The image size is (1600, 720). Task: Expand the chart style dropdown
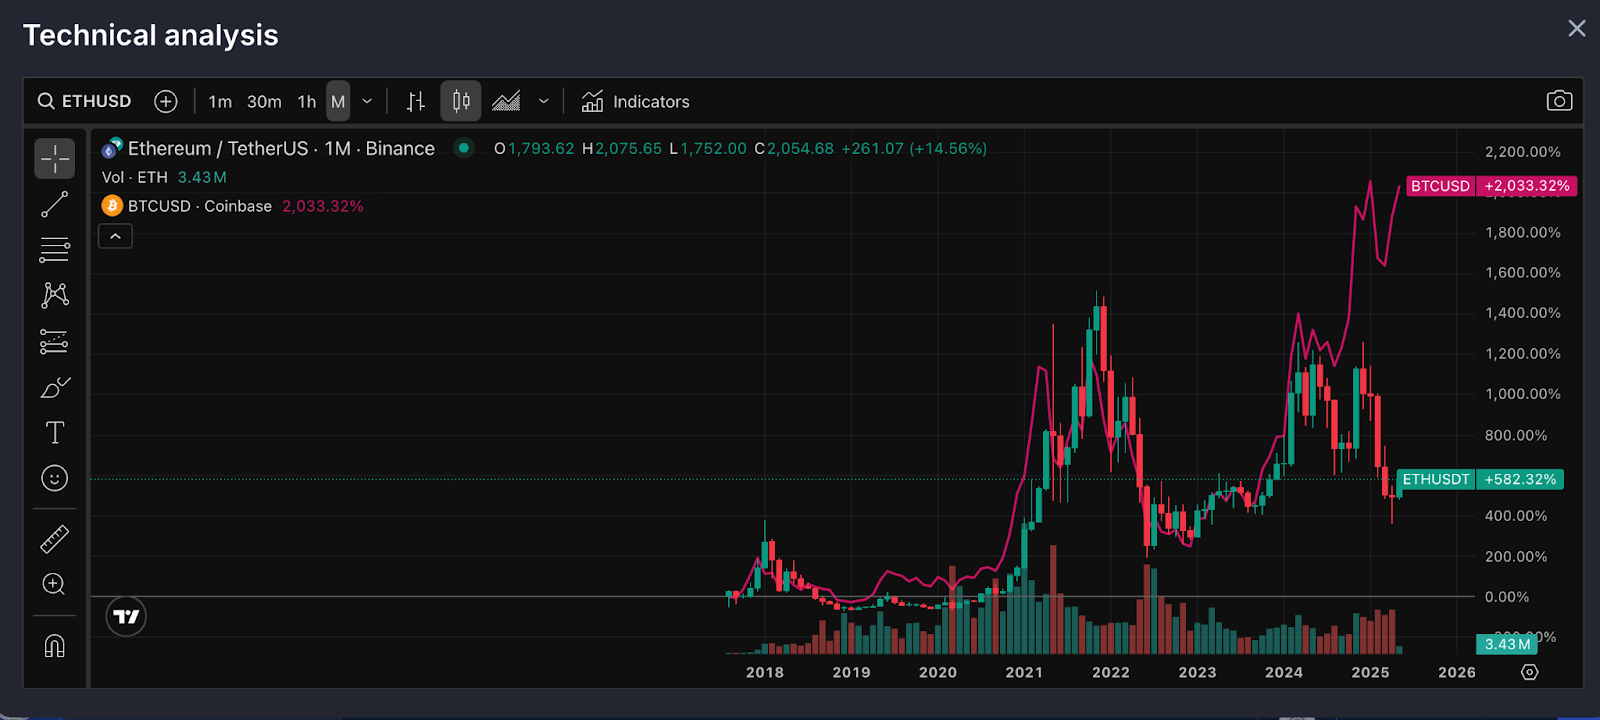coord(544,102)
